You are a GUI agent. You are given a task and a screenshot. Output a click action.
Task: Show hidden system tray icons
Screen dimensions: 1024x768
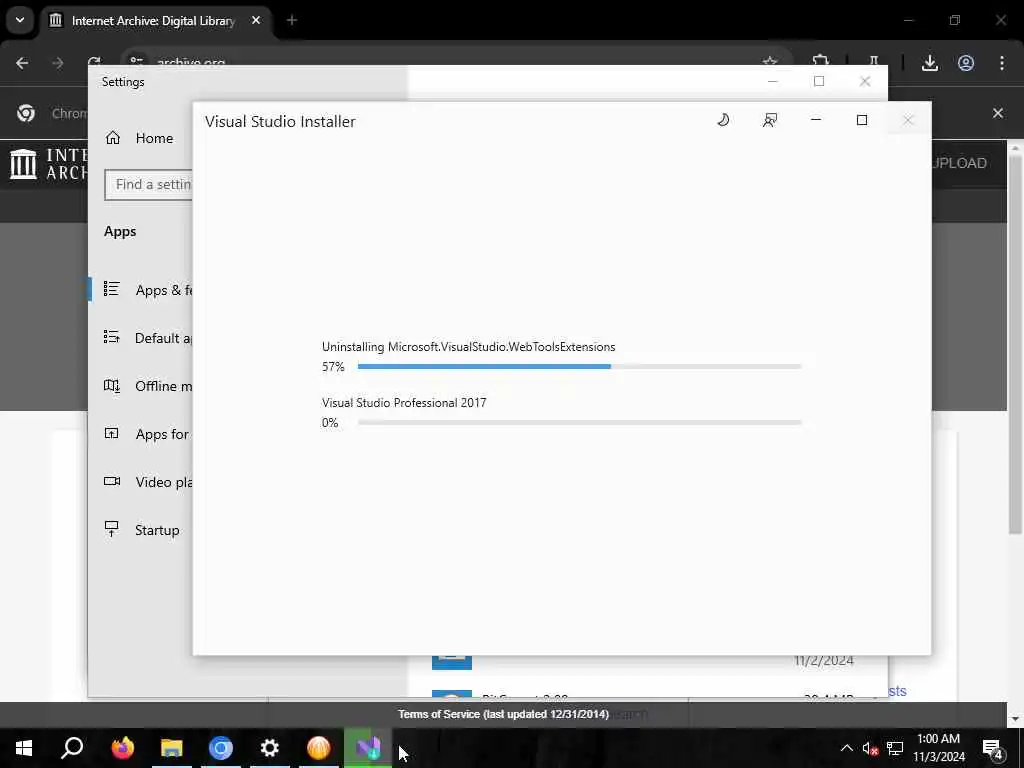point(846,748)
